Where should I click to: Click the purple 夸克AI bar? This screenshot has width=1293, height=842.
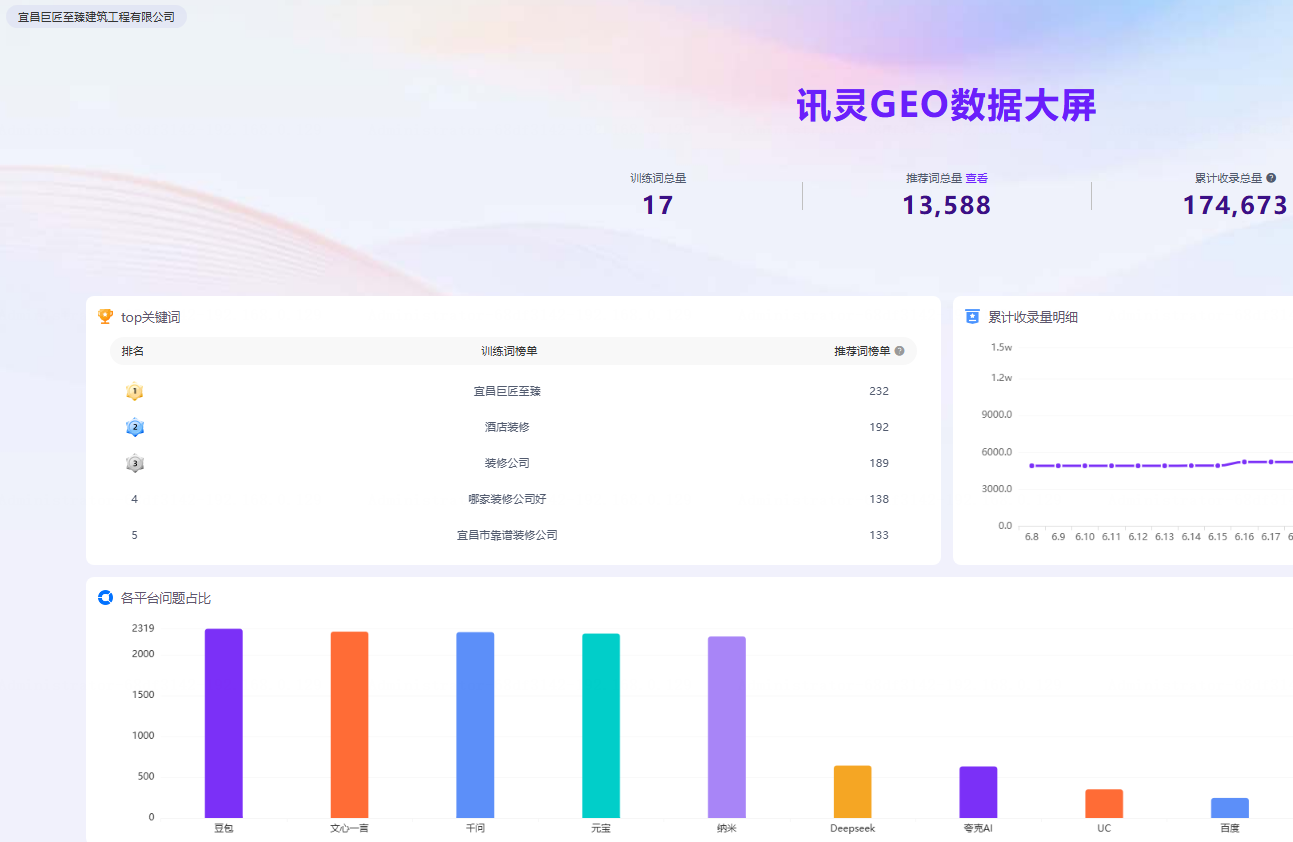point(978,792)
